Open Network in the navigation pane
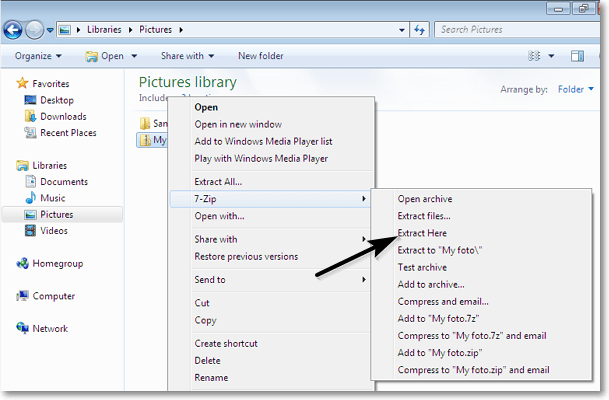This screenshot has width=609, height=400. pos(50,329)
